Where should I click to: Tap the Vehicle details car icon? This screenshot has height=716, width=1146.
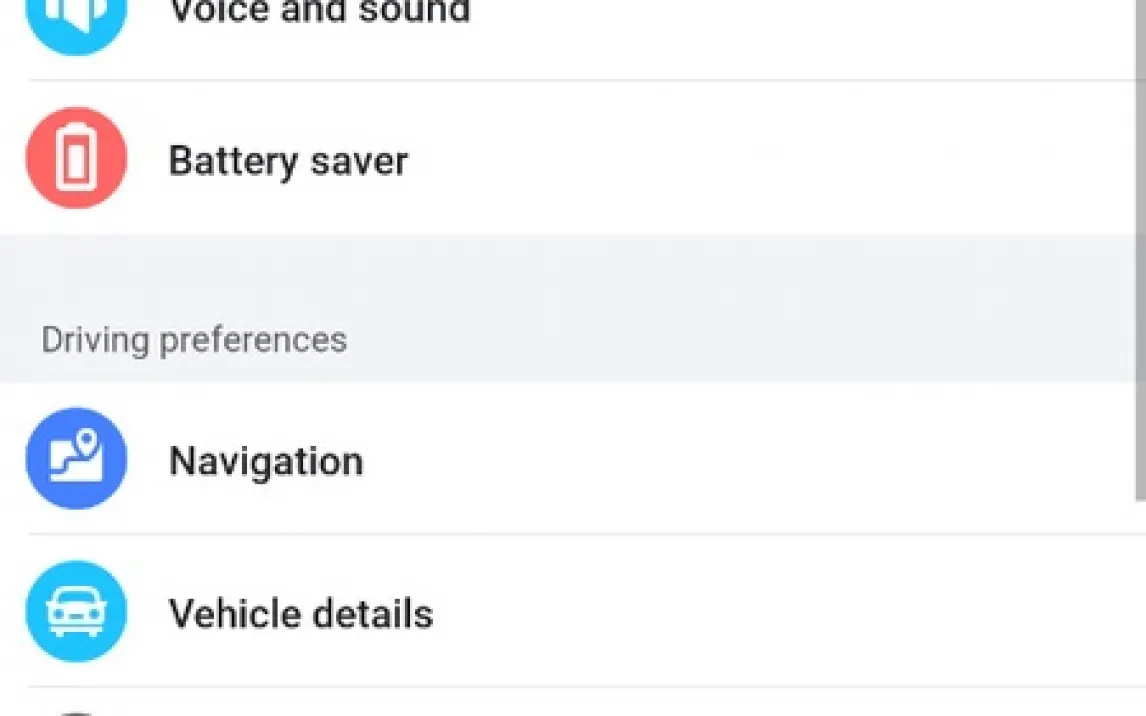[76, 612]
